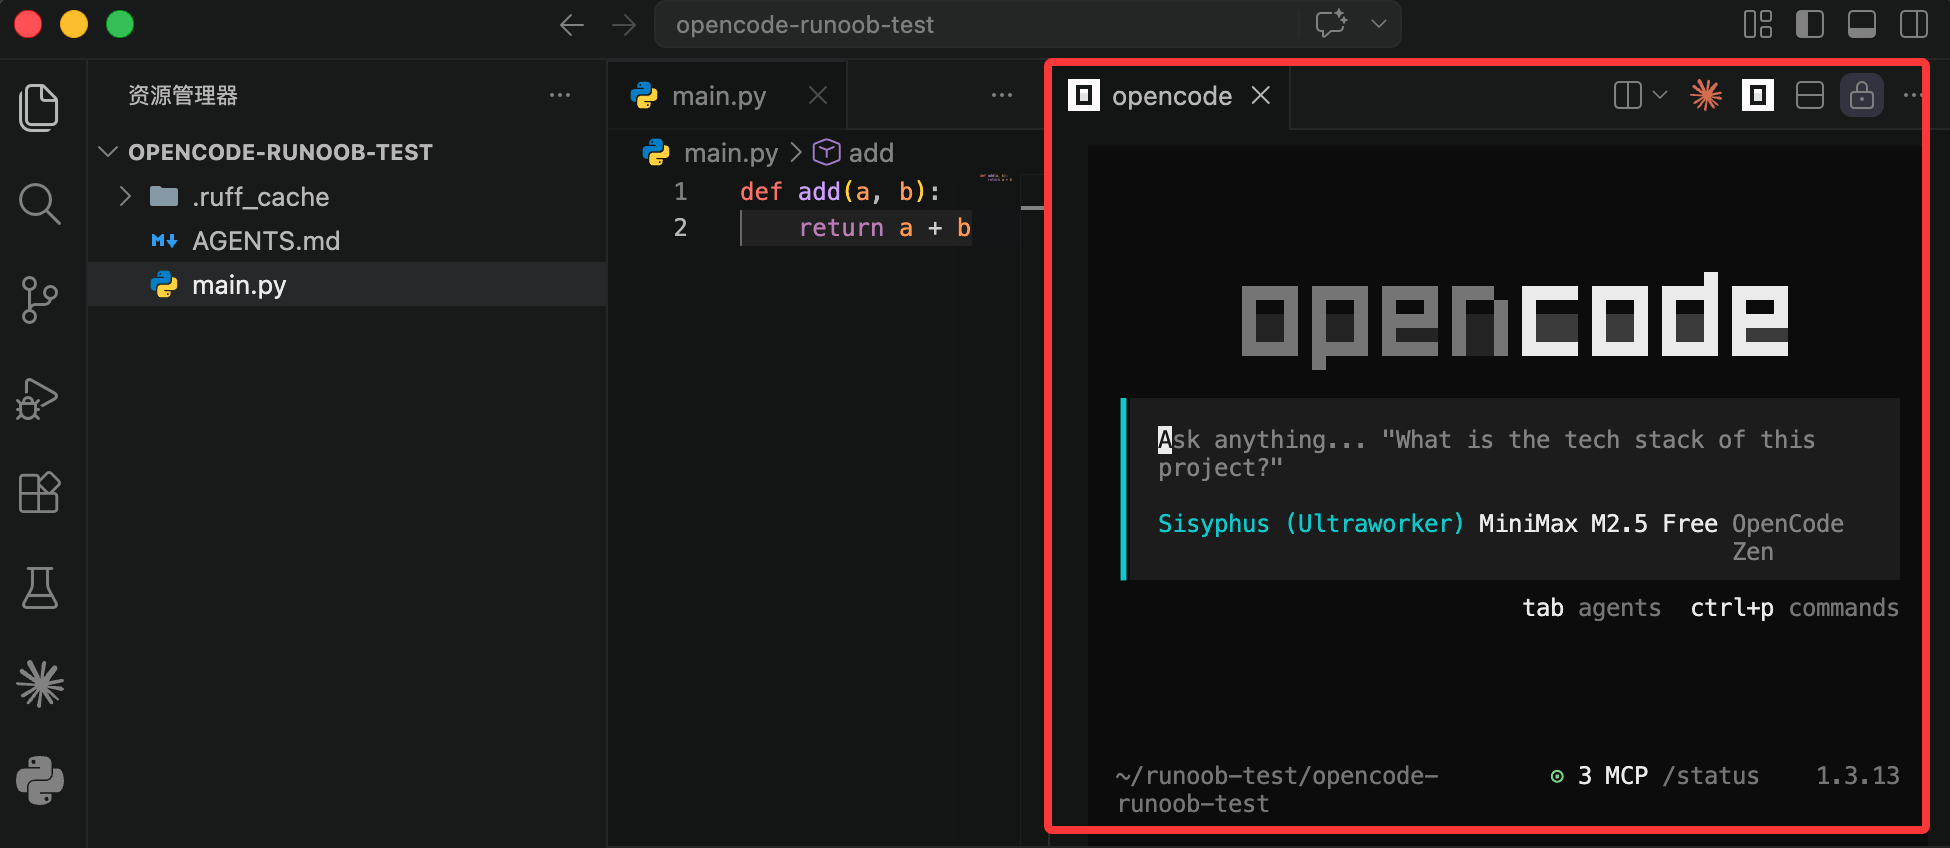Switch to the opencode tab
This screenshot has height=848, width=1950.
click(1170, 95)
